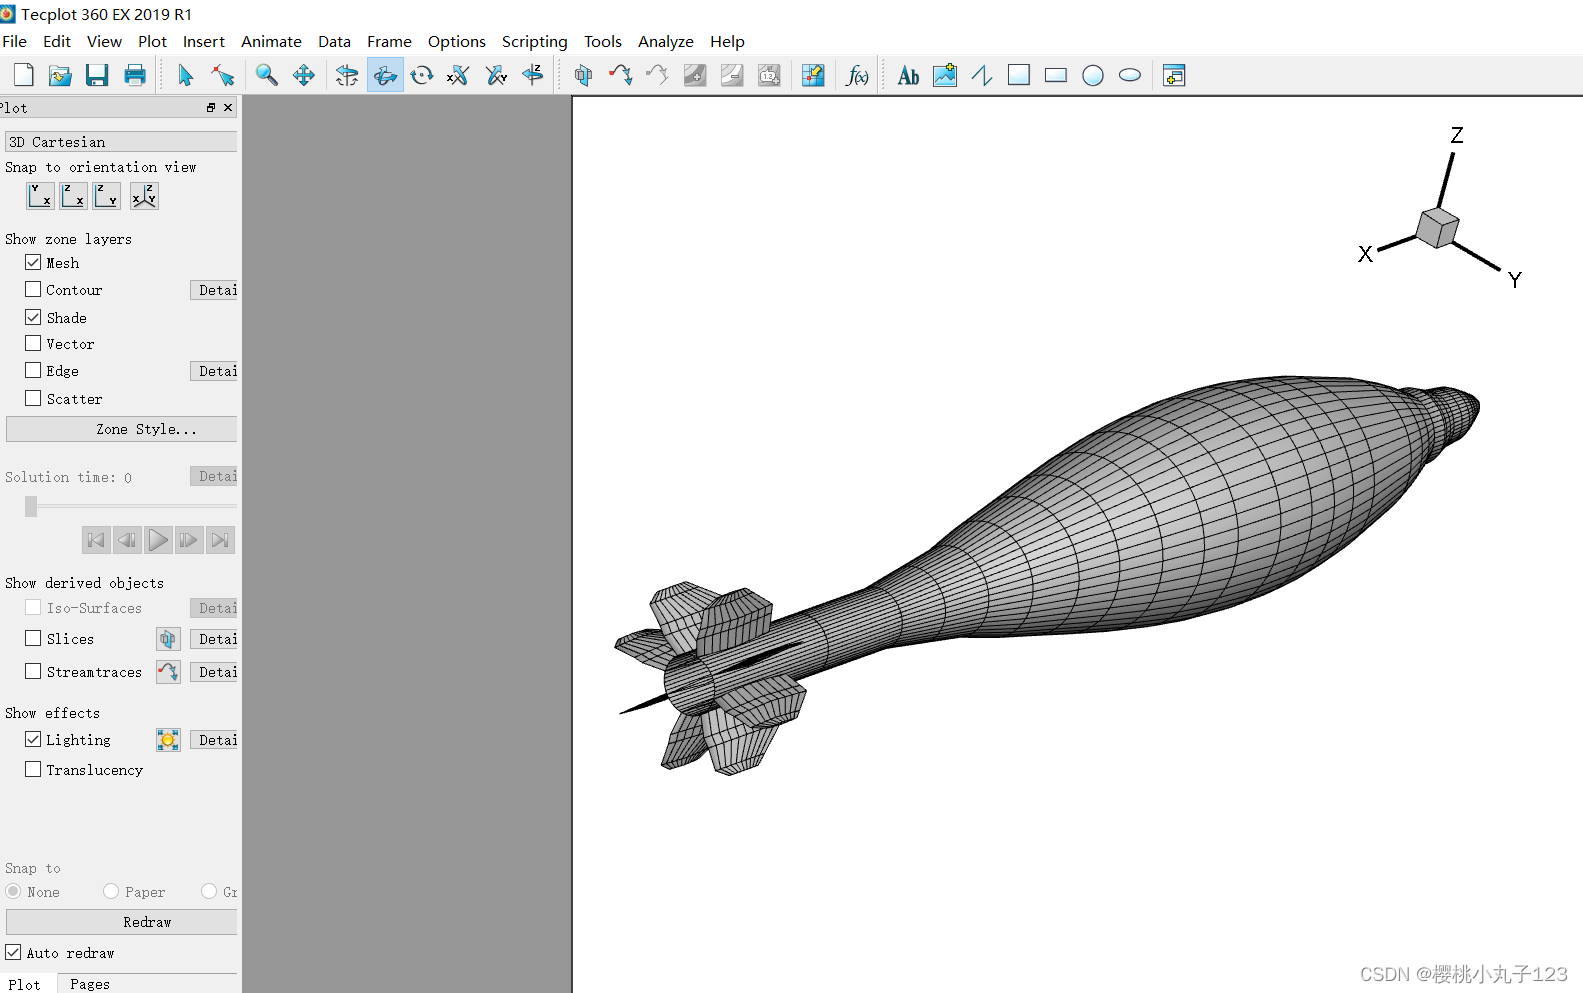This screenshot has width=1583, height=993.
Task: Activate the Translate four-arrow tool
Action: [304, 75]
